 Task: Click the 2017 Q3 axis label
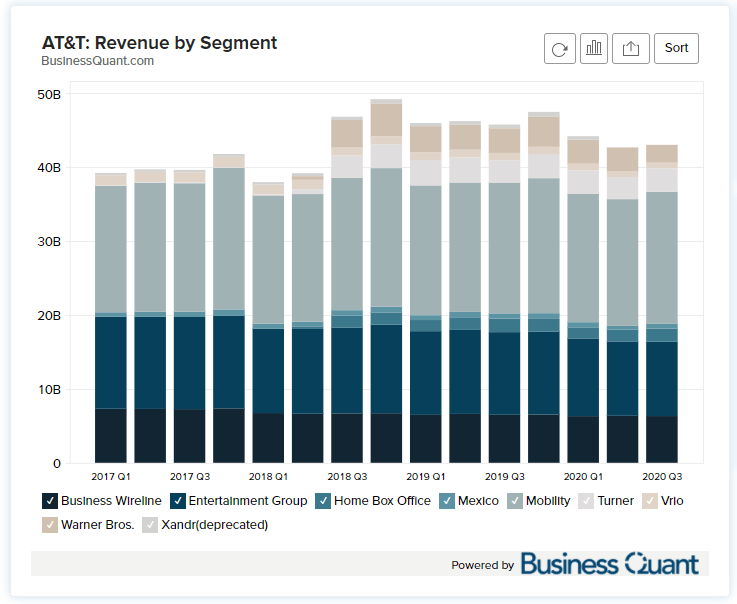[x=190, y=477]
